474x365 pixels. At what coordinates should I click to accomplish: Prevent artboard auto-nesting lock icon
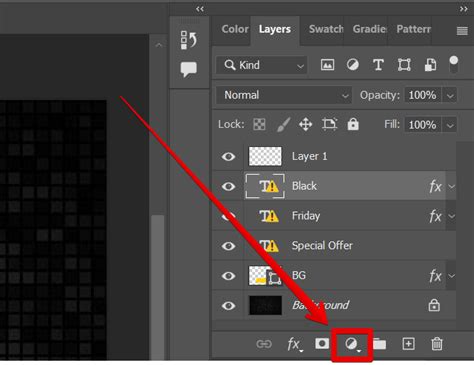[x=329, y=124]
